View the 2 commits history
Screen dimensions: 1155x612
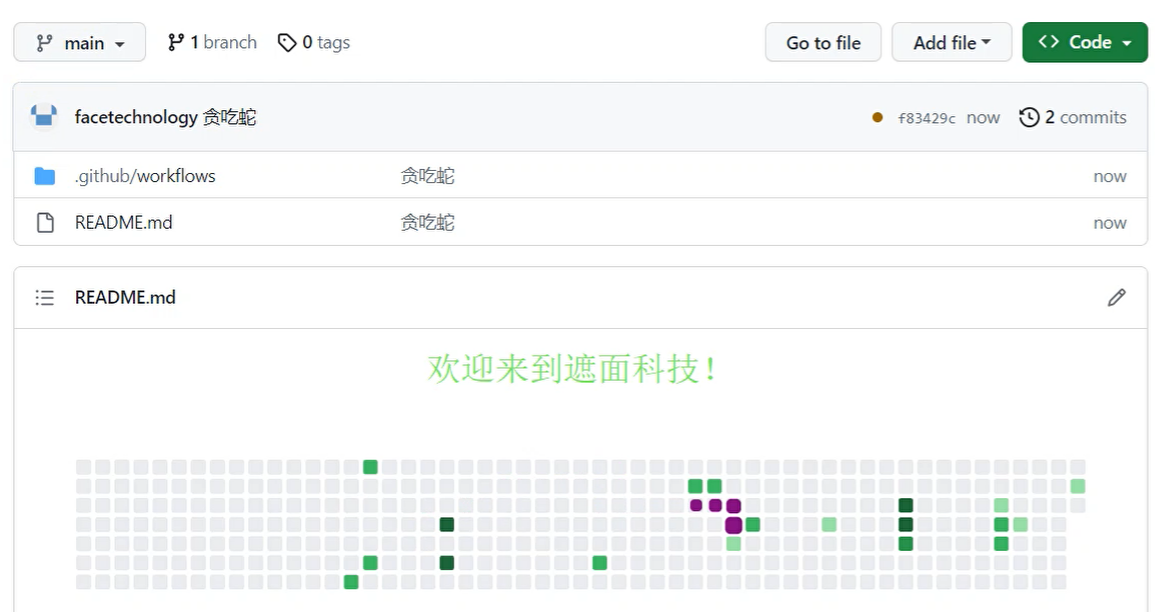(1083, 117)
